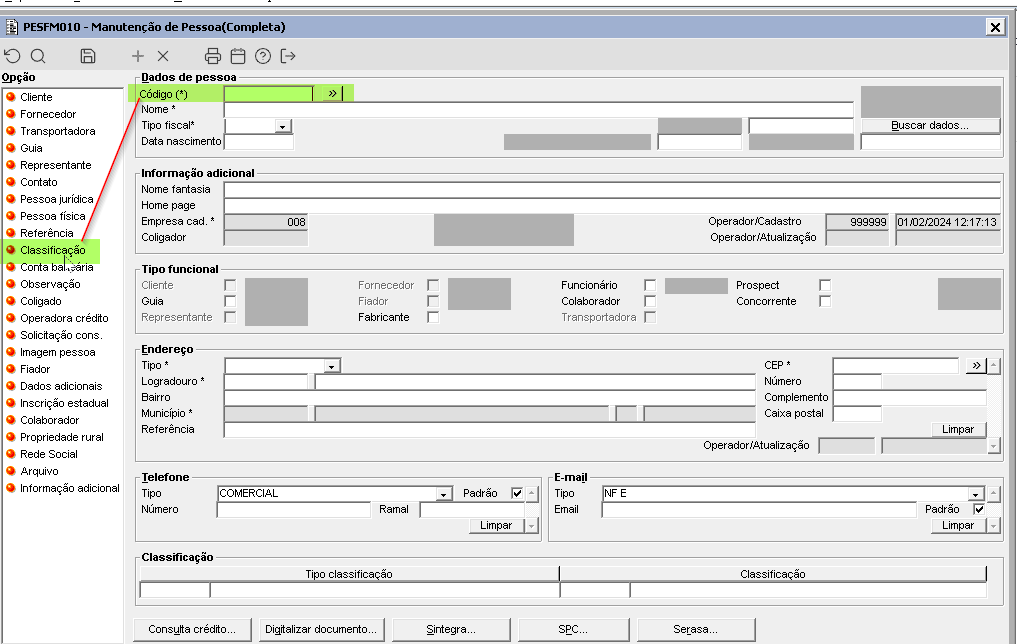The image size is (1017, 644).
Task: Enable the Colaborador checkbox
Action: click(x=650, y=301)
